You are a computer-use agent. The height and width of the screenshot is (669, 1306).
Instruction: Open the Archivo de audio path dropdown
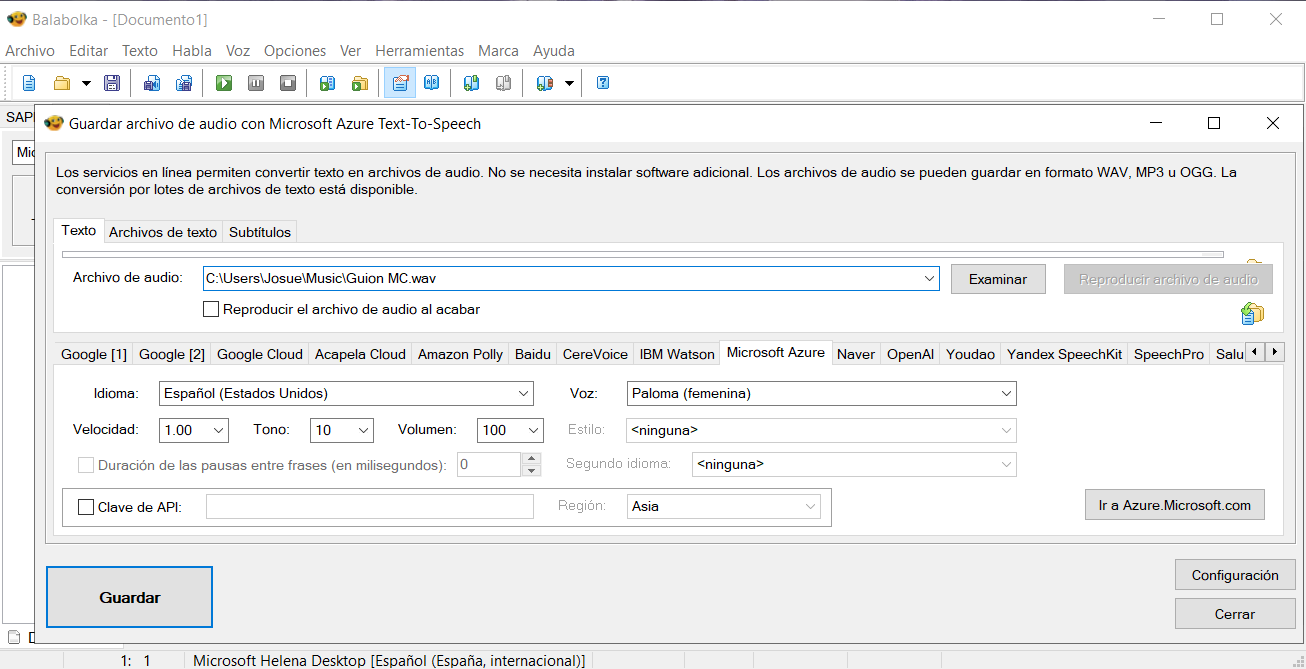point(930,278)
